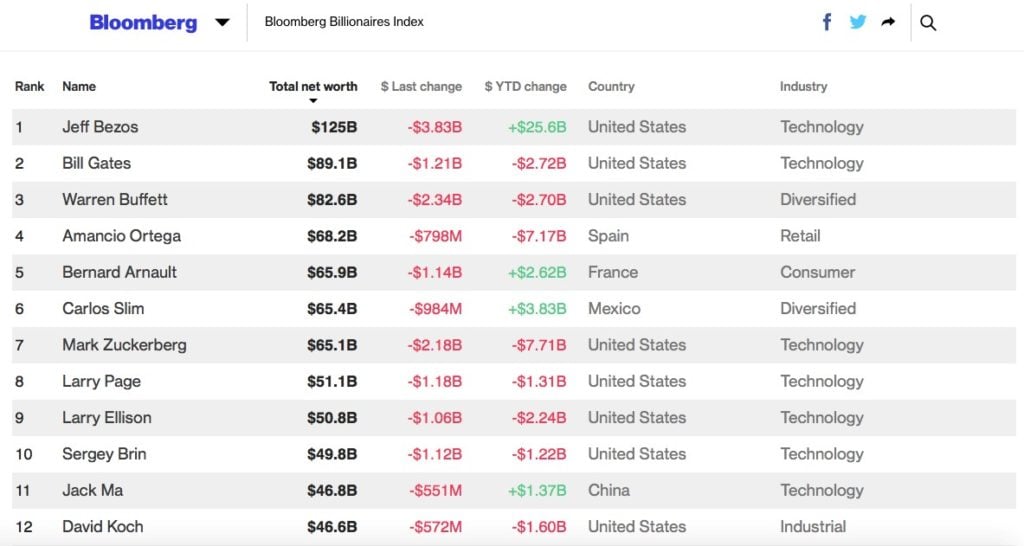Click the share arrow icon
Screen dimensions: 1024x546
pos(888,22)
